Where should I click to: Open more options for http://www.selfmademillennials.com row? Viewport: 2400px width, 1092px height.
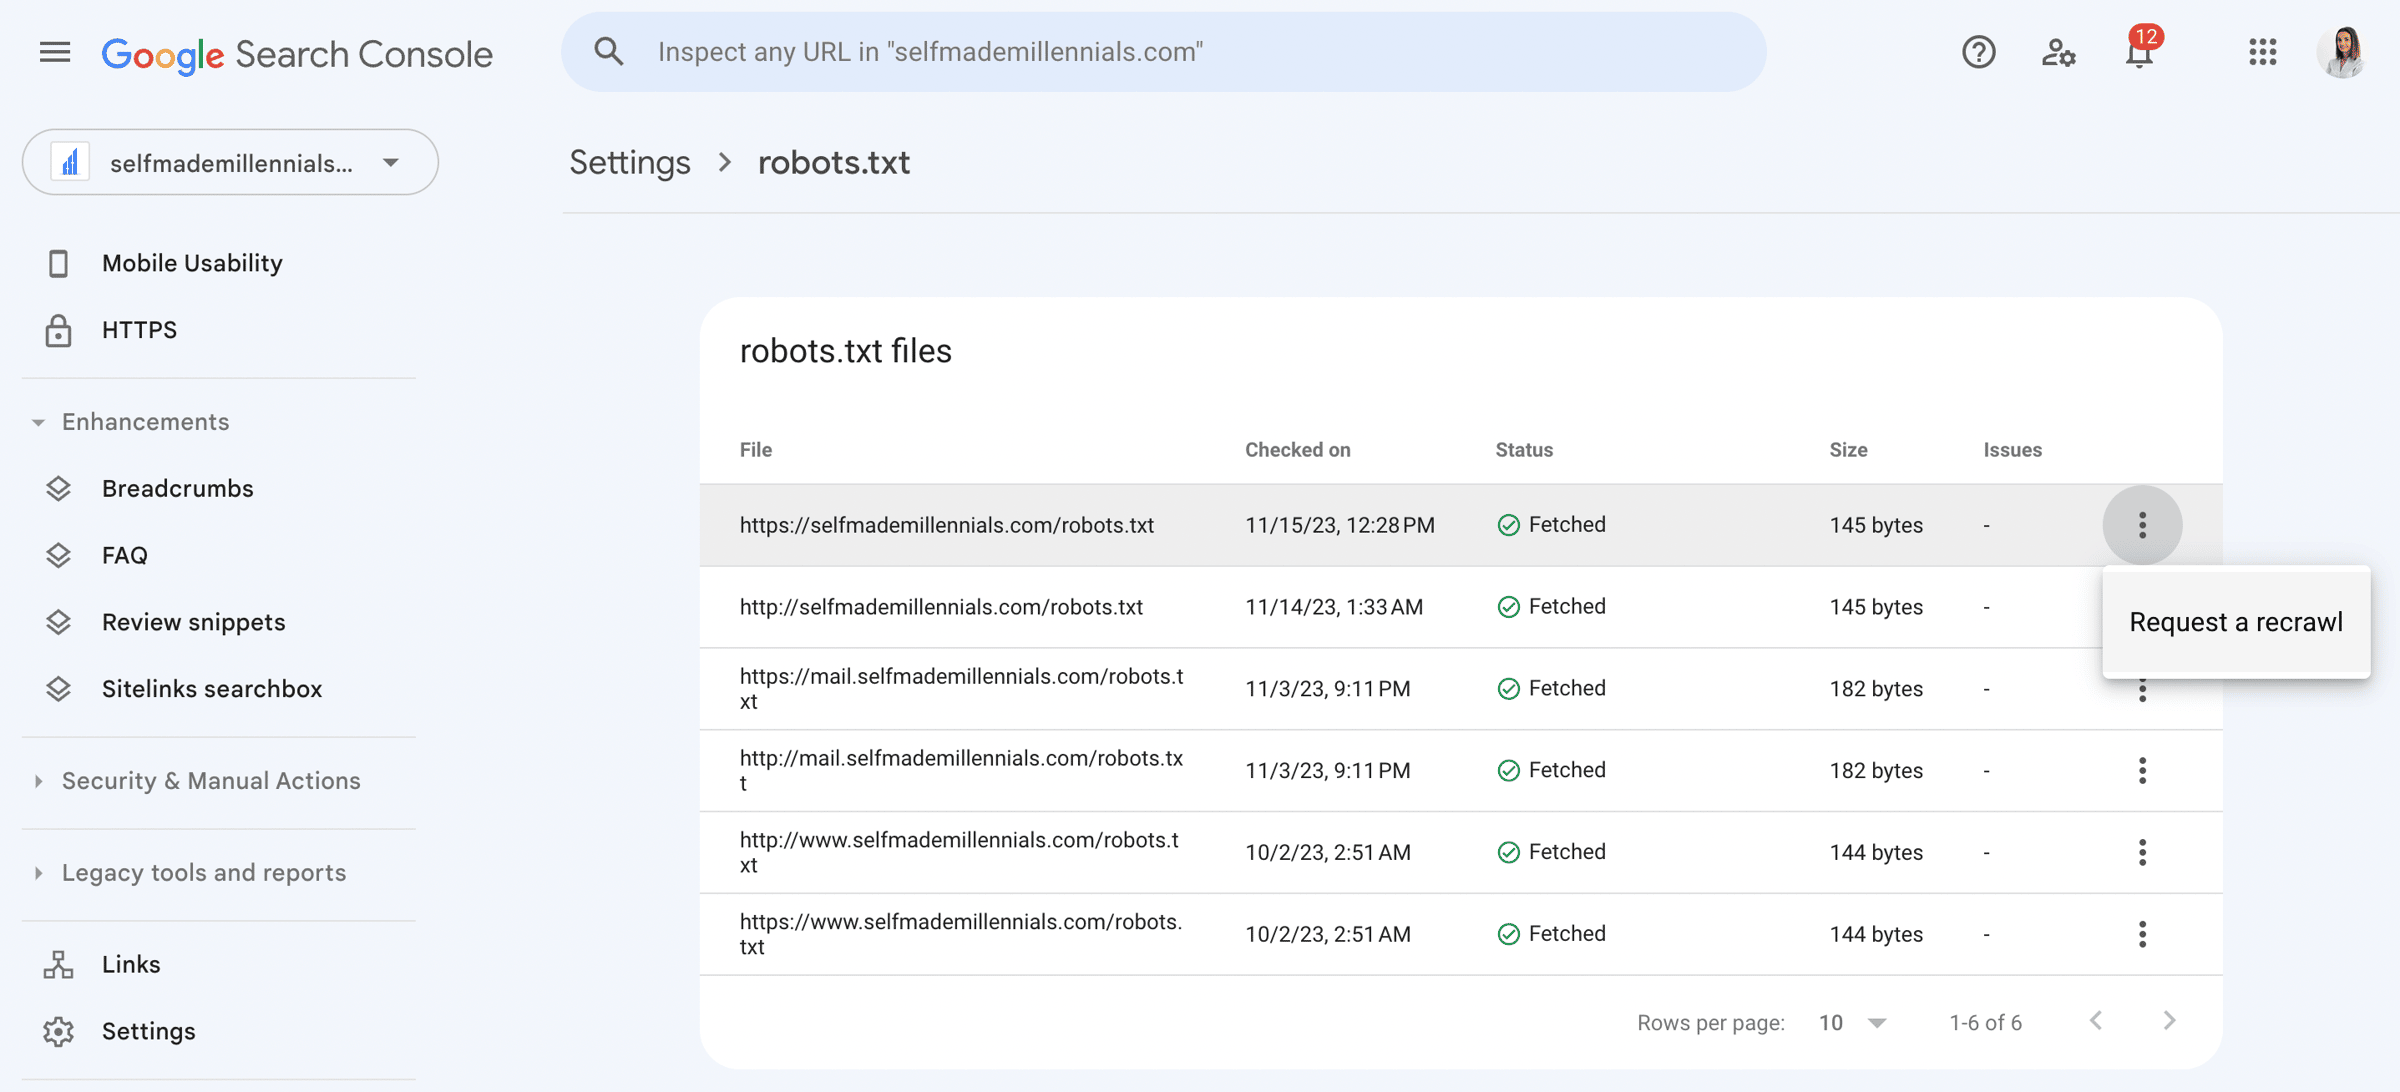[2142, 853]
